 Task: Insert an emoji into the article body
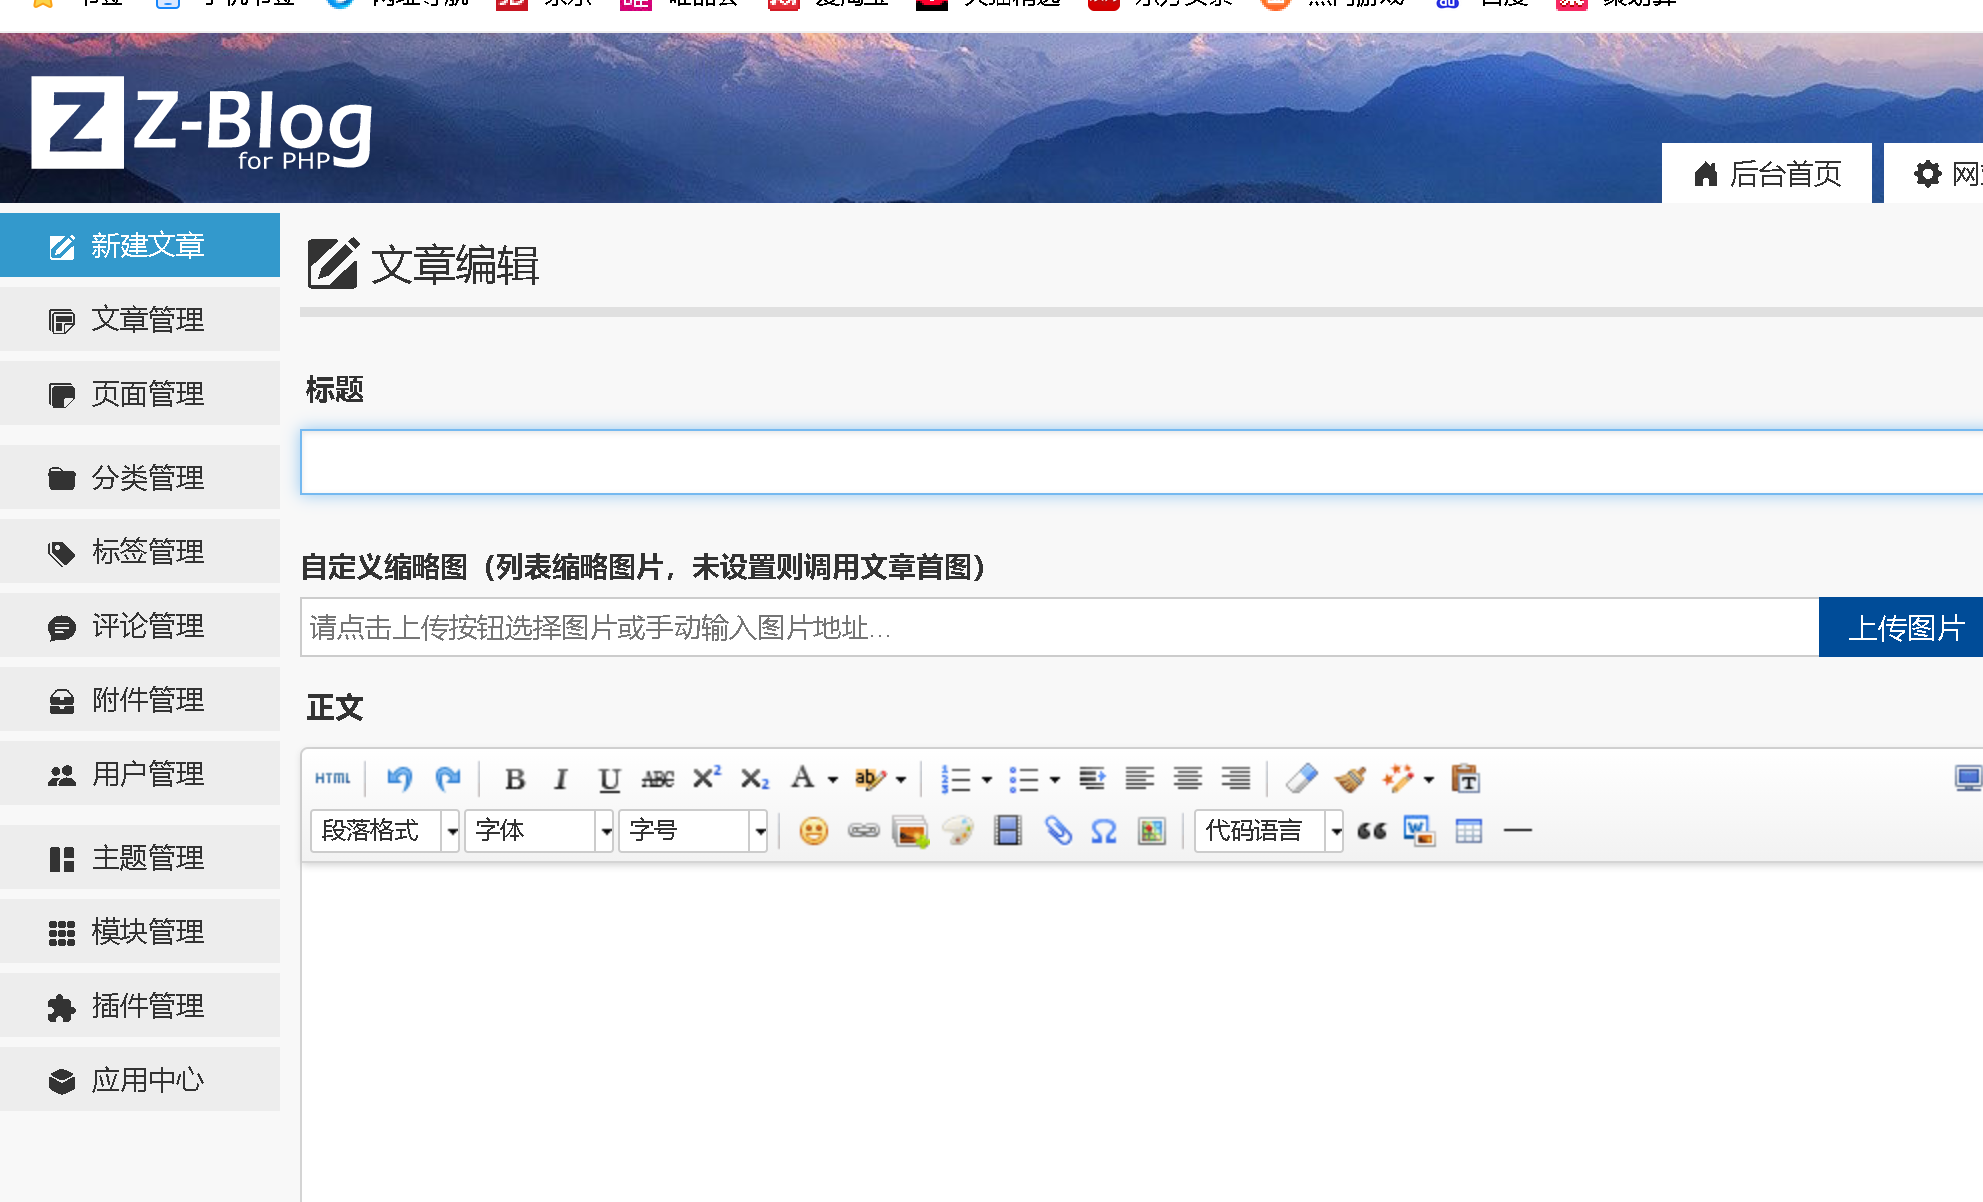[x=813, y=831]
